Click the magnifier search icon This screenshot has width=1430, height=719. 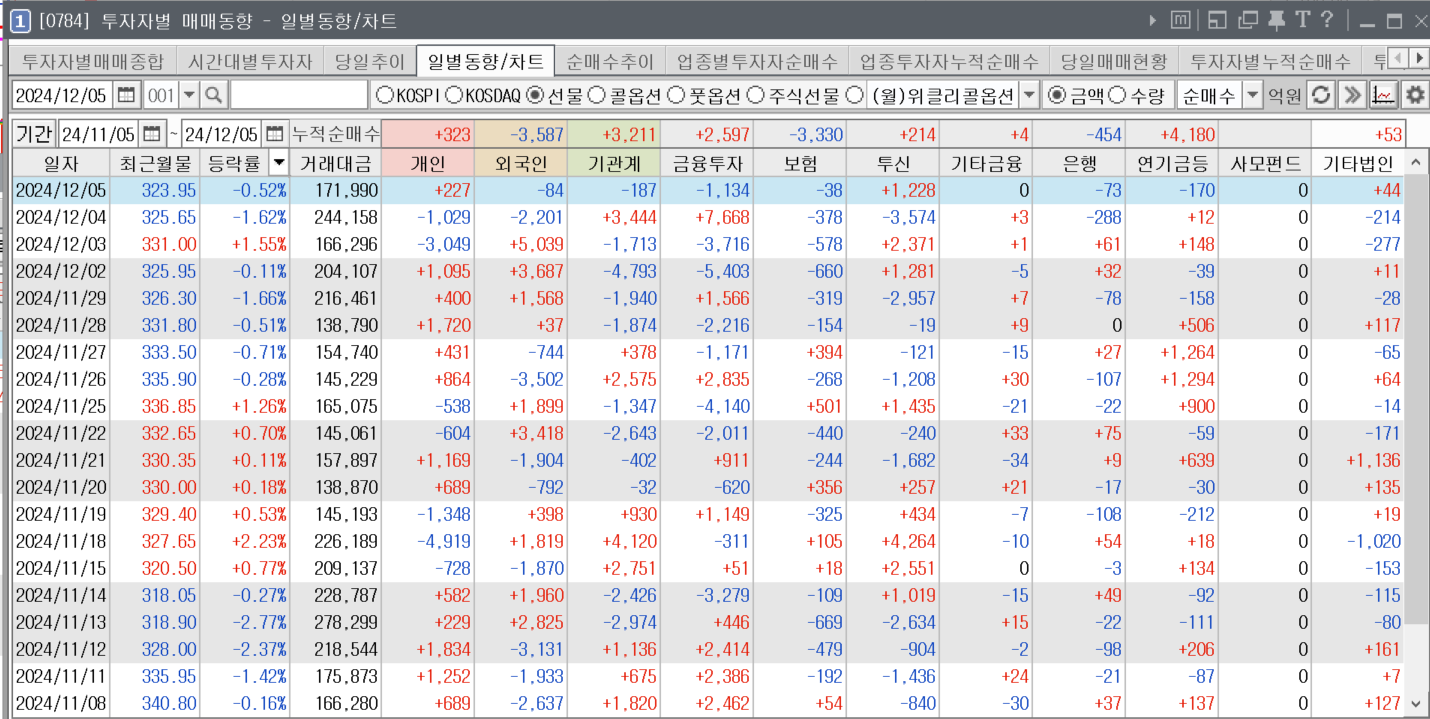(214, 96)
